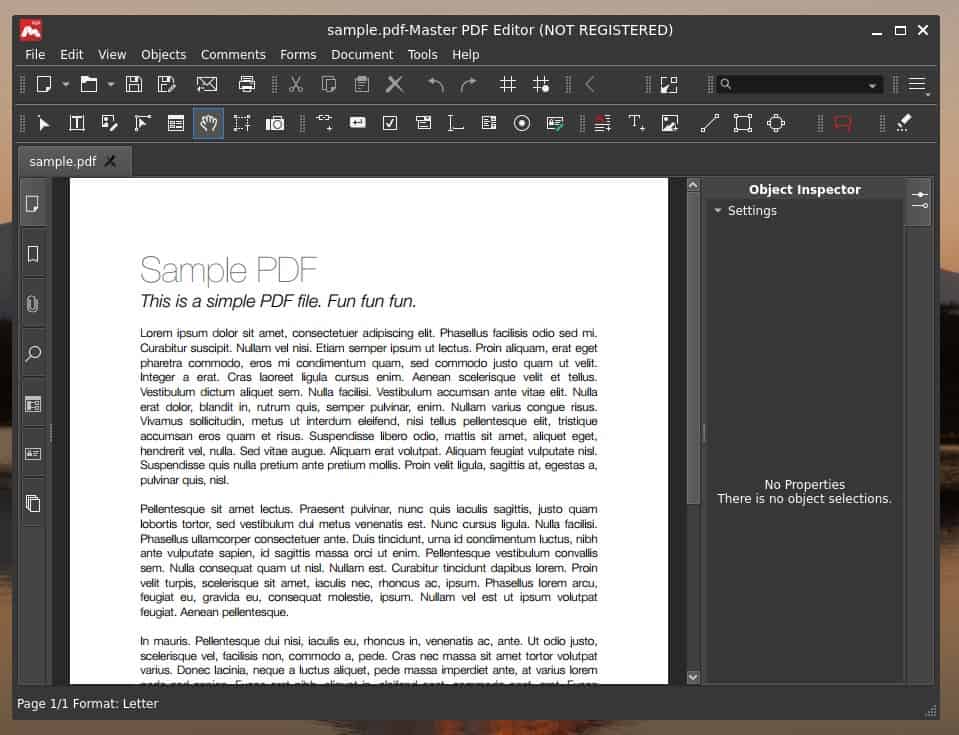
Task: Click the Object Inspector detach arrows button
Action: [x=920, y=198]
